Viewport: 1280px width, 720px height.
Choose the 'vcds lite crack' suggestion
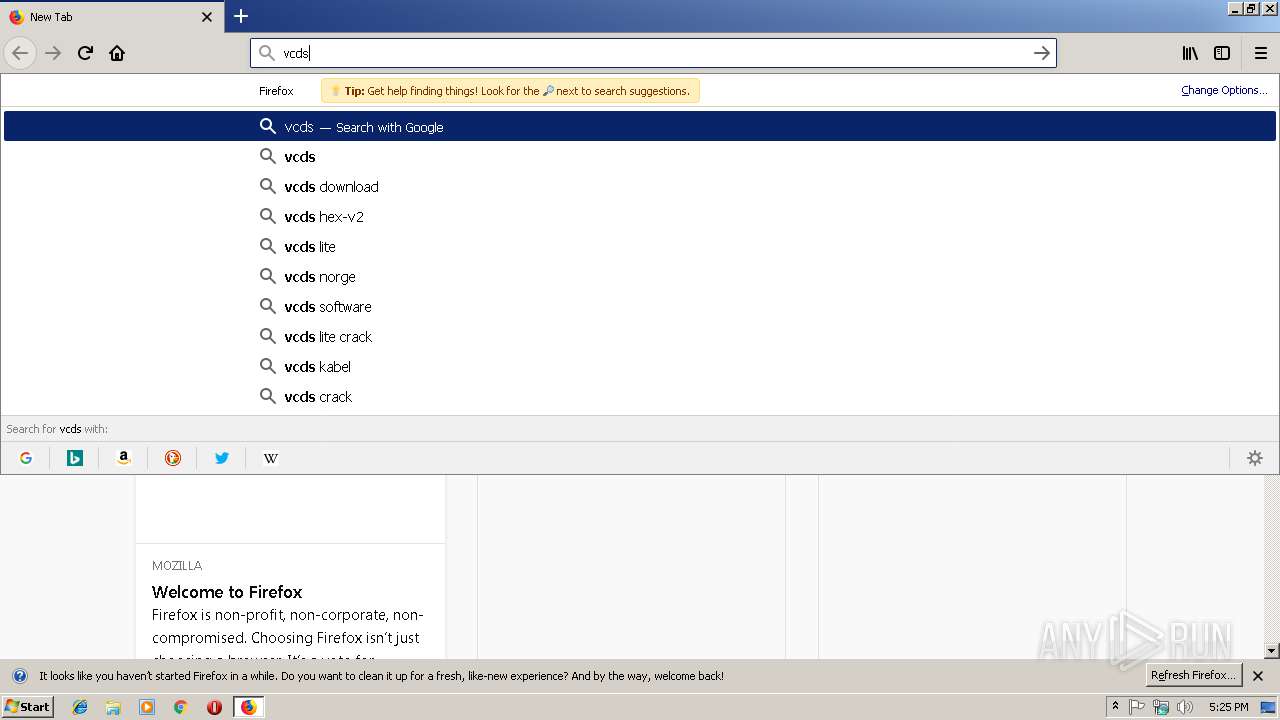(x=640, y=336)
